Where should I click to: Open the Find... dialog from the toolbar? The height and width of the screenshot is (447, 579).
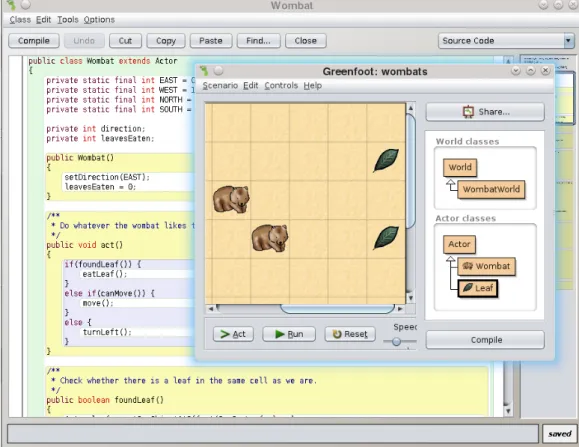coord(258,41)
